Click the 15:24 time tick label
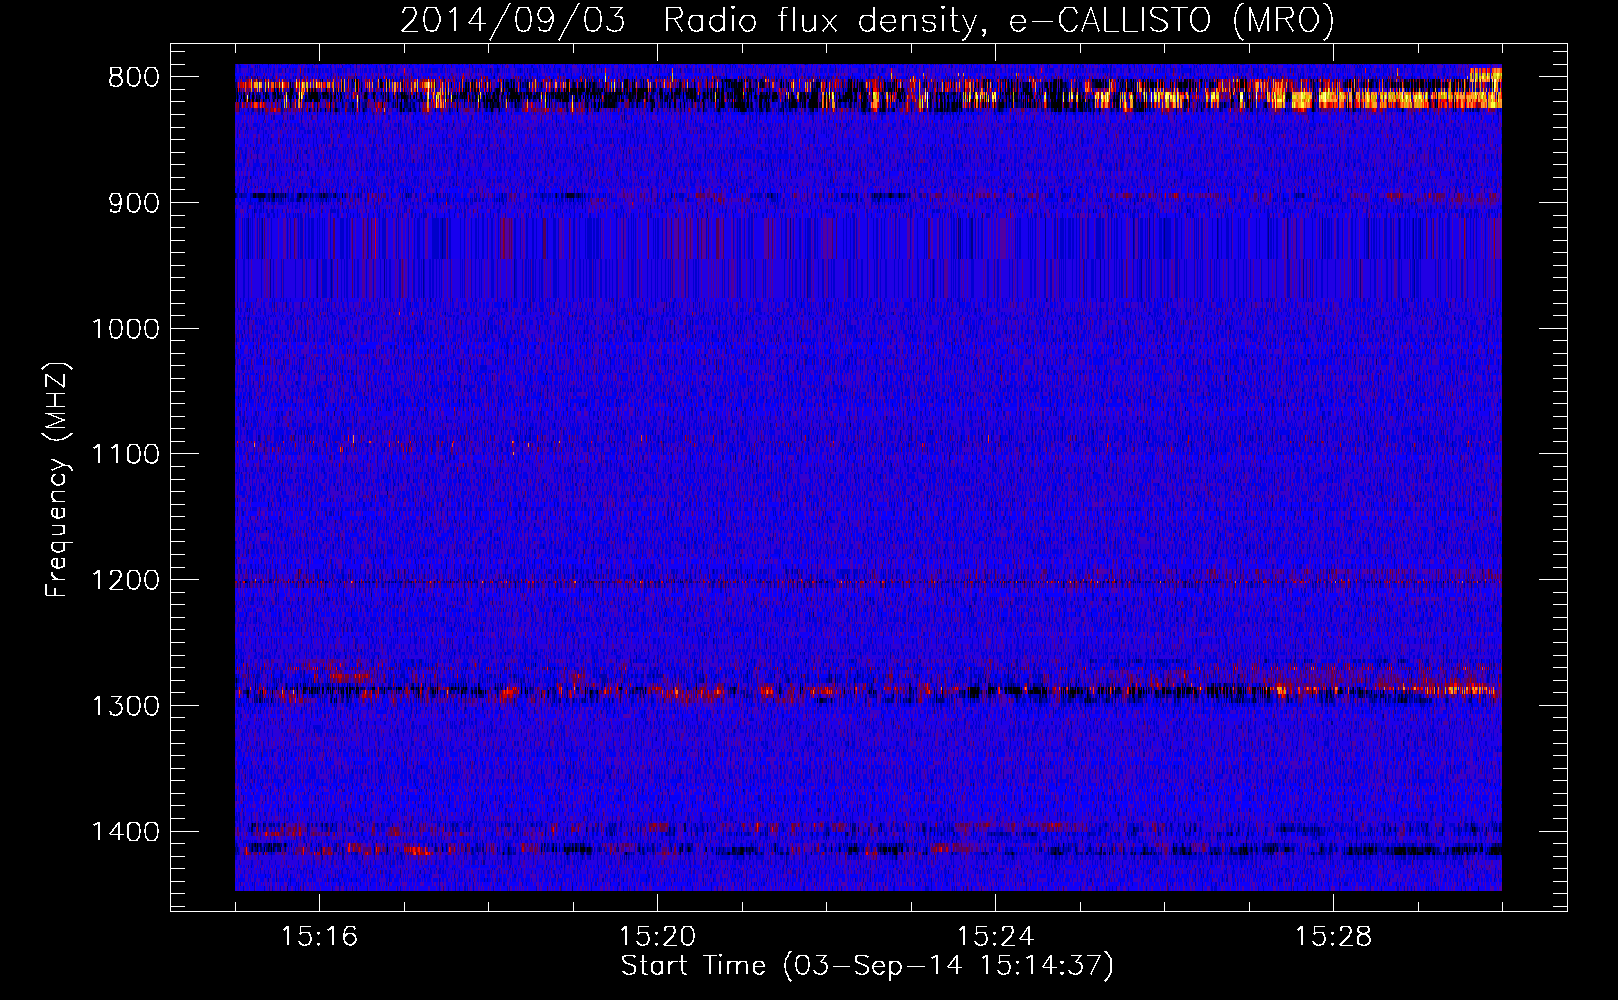Viewport: 1618px width, 1000px height. (x=995, y=937)
